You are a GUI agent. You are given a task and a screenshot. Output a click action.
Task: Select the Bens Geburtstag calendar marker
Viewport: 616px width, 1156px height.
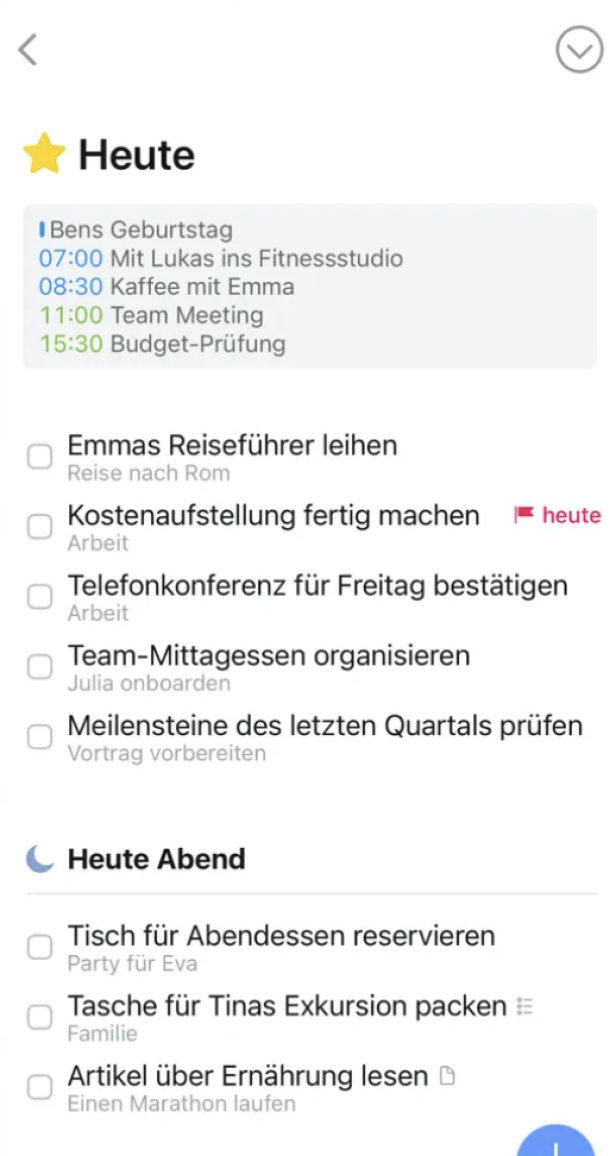point(135,229)
